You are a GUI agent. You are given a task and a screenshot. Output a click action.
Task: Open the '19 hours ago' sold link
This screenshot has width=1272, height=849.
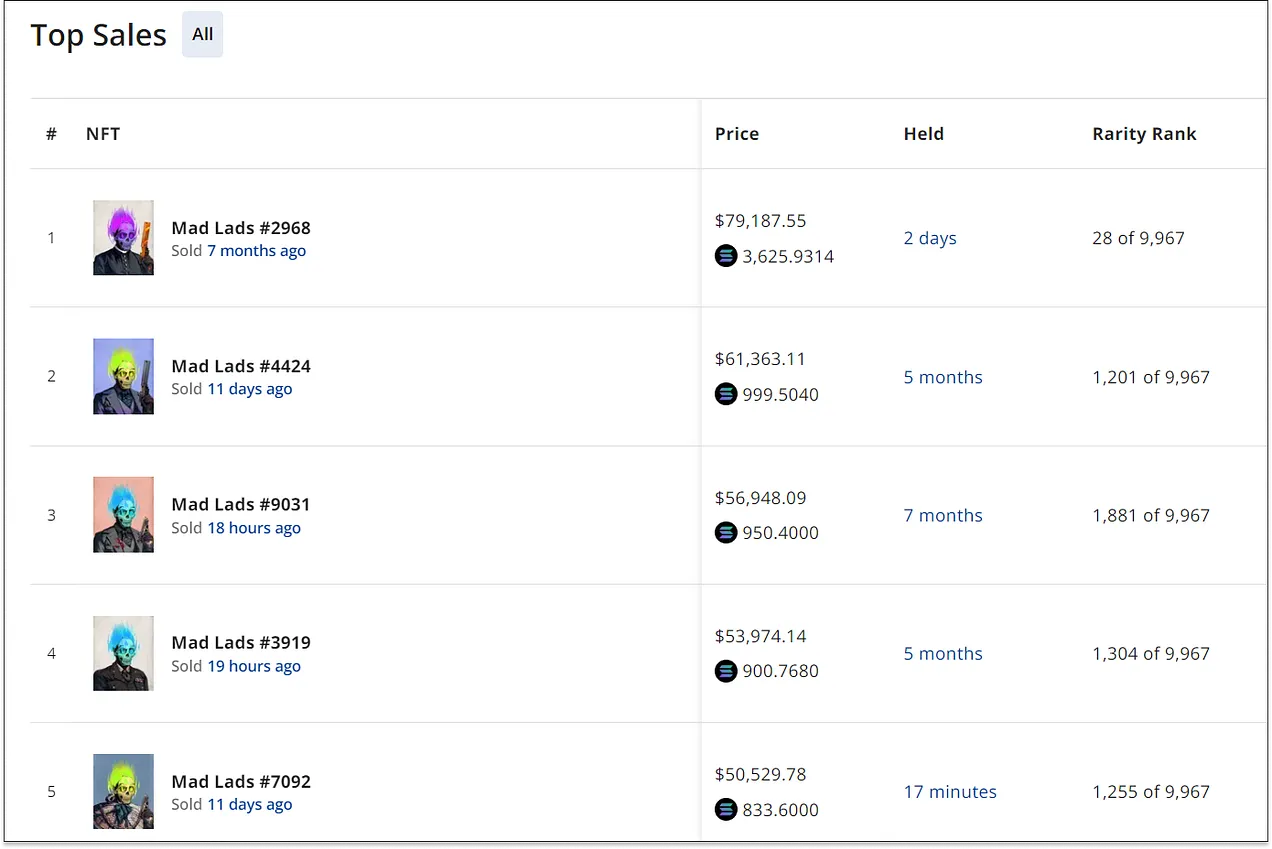[x=254, y=666]
